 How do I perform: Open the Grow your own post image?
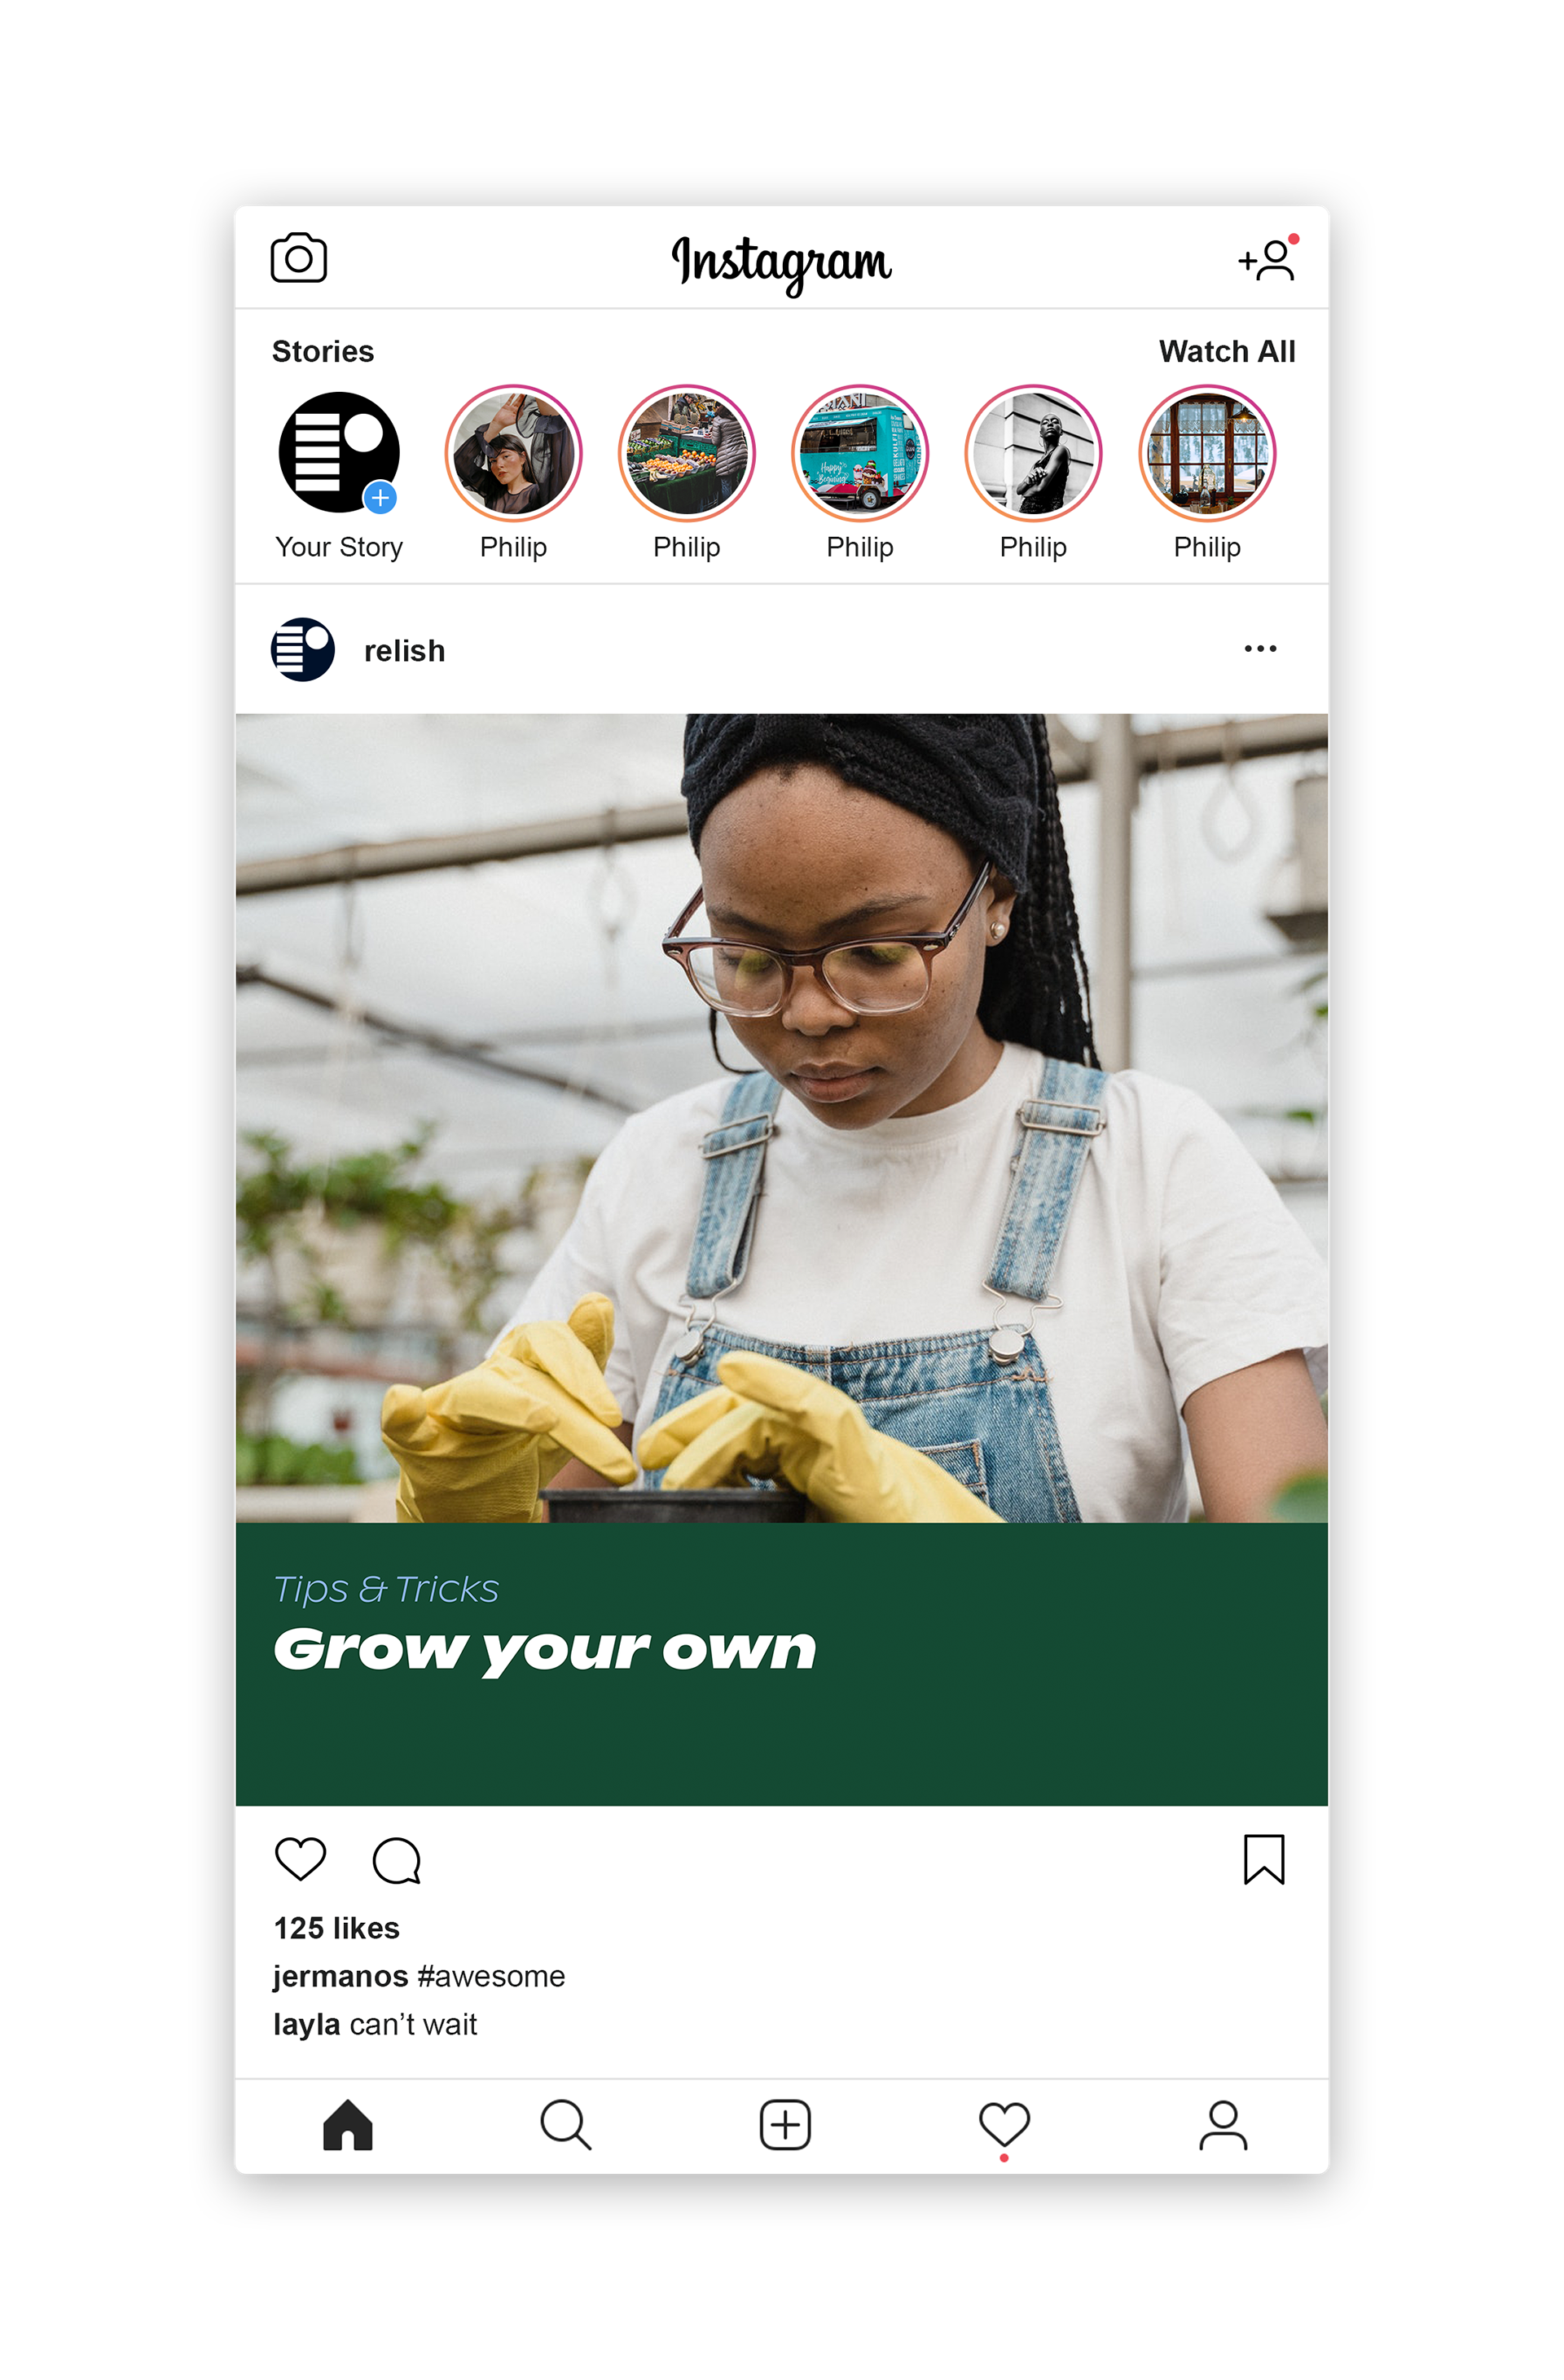pos(781,1259)
